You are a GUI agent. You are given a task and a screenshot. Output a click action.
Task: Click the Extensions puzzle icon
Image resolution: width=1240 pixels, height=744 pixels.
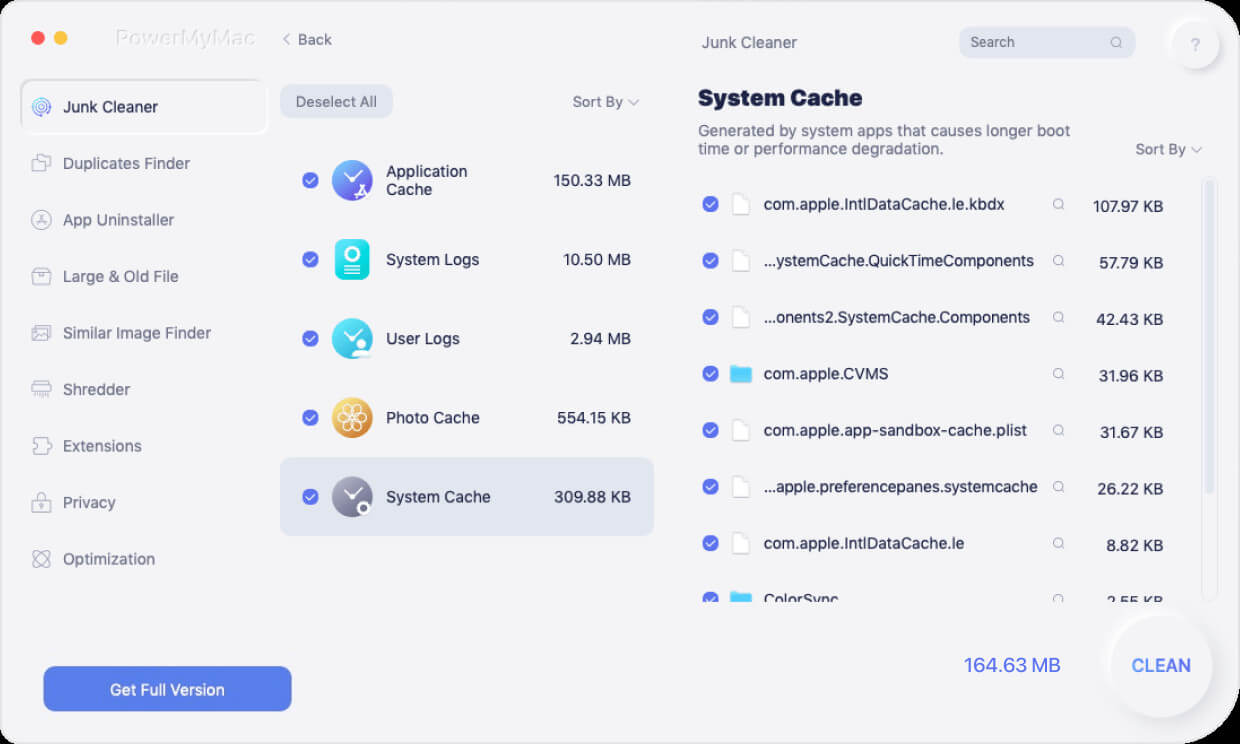pyautogui.click(x=41, y=446)
